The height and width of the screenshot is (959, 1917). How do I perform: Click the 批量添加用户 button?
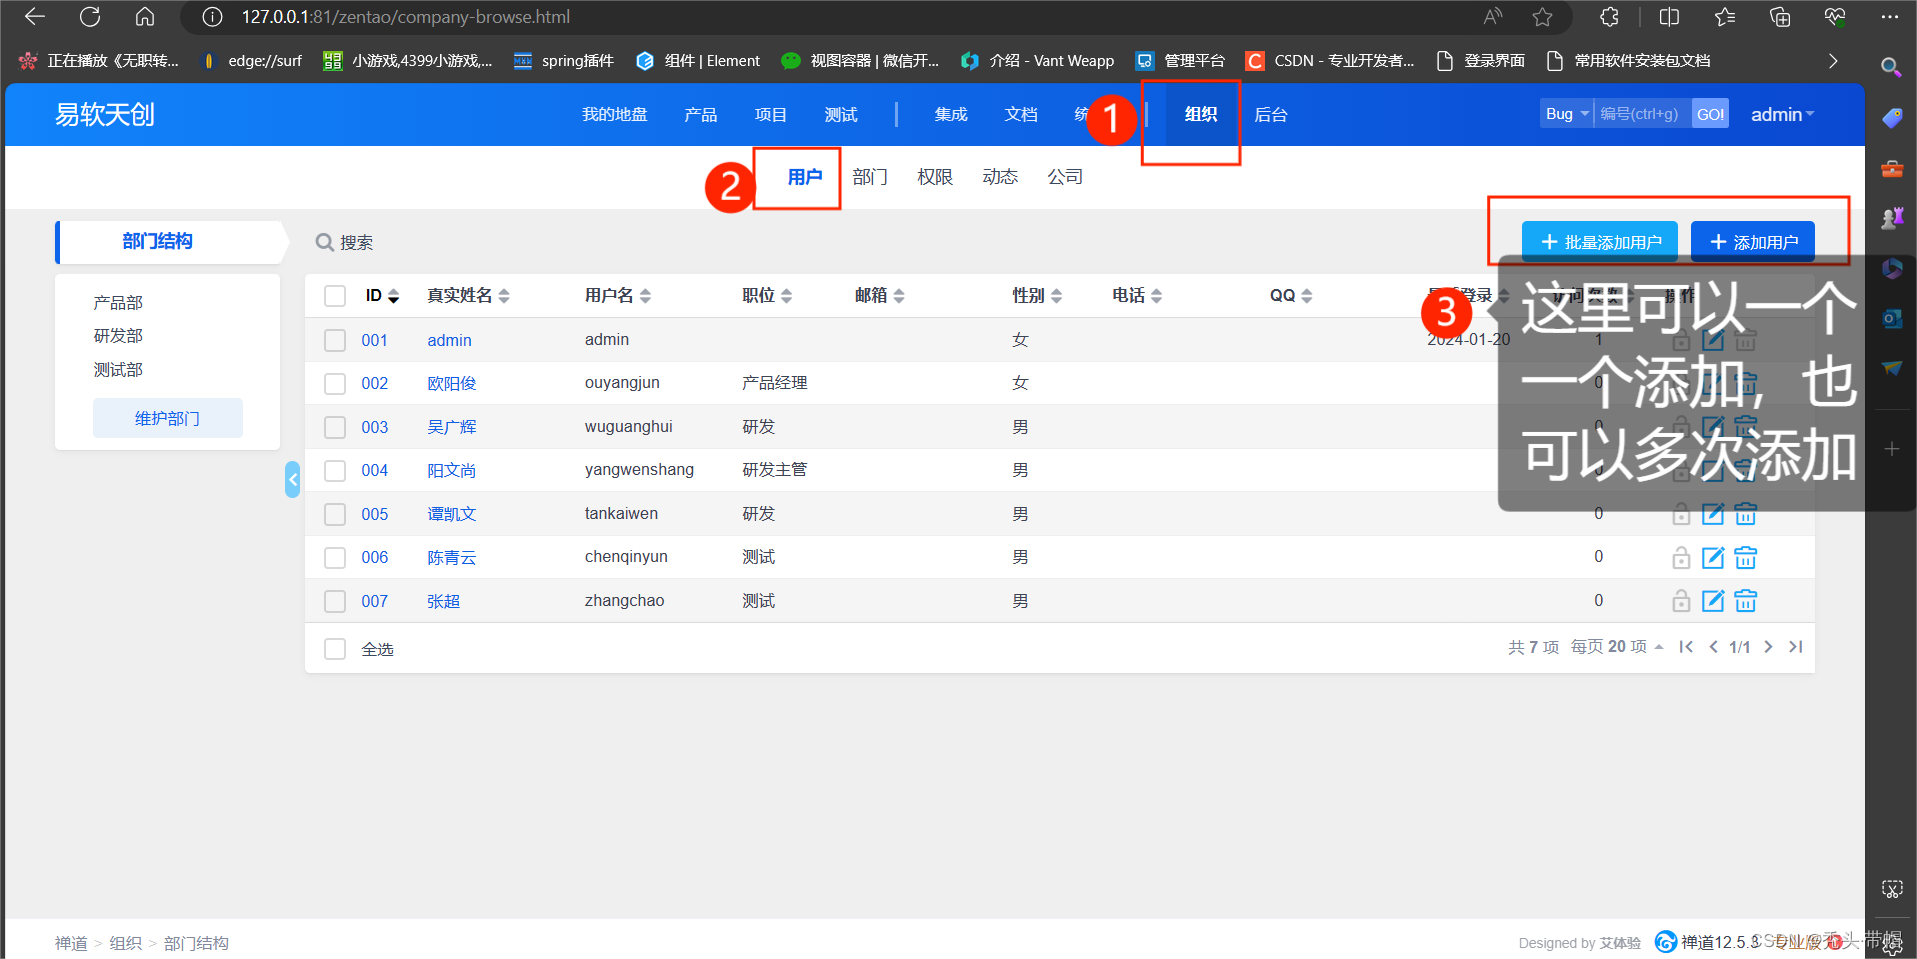coord(1600,242)
